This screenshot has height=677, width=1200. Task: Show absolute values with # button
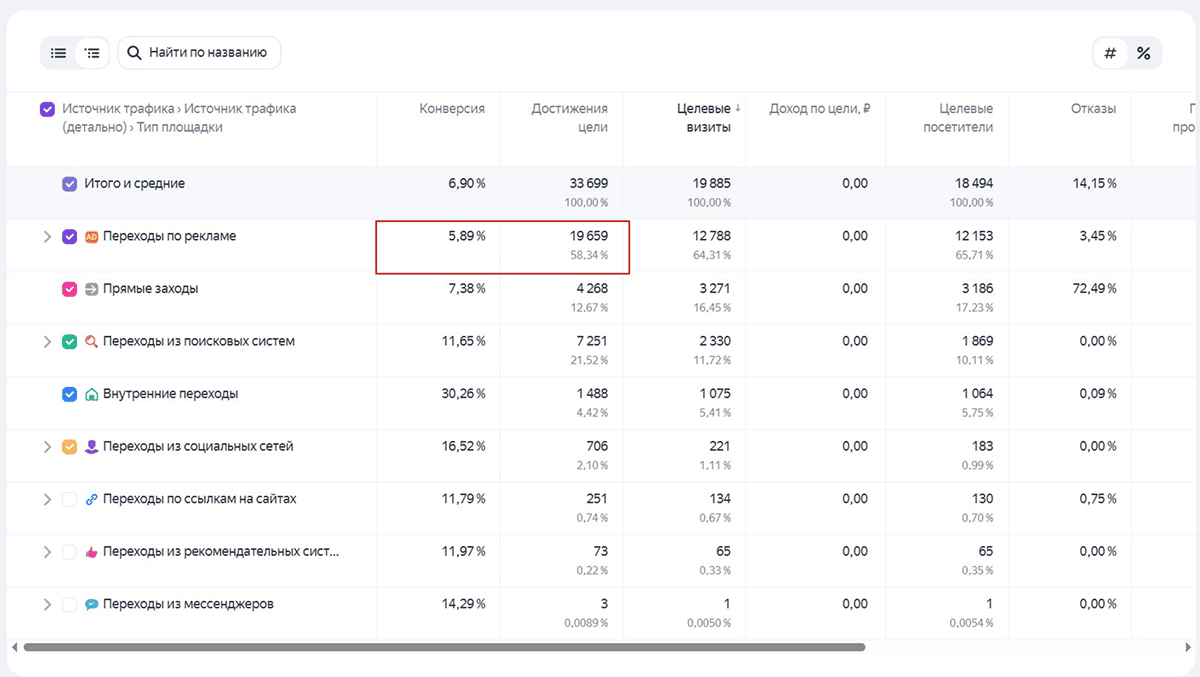pyautogui.click(x=1110, y=53)
